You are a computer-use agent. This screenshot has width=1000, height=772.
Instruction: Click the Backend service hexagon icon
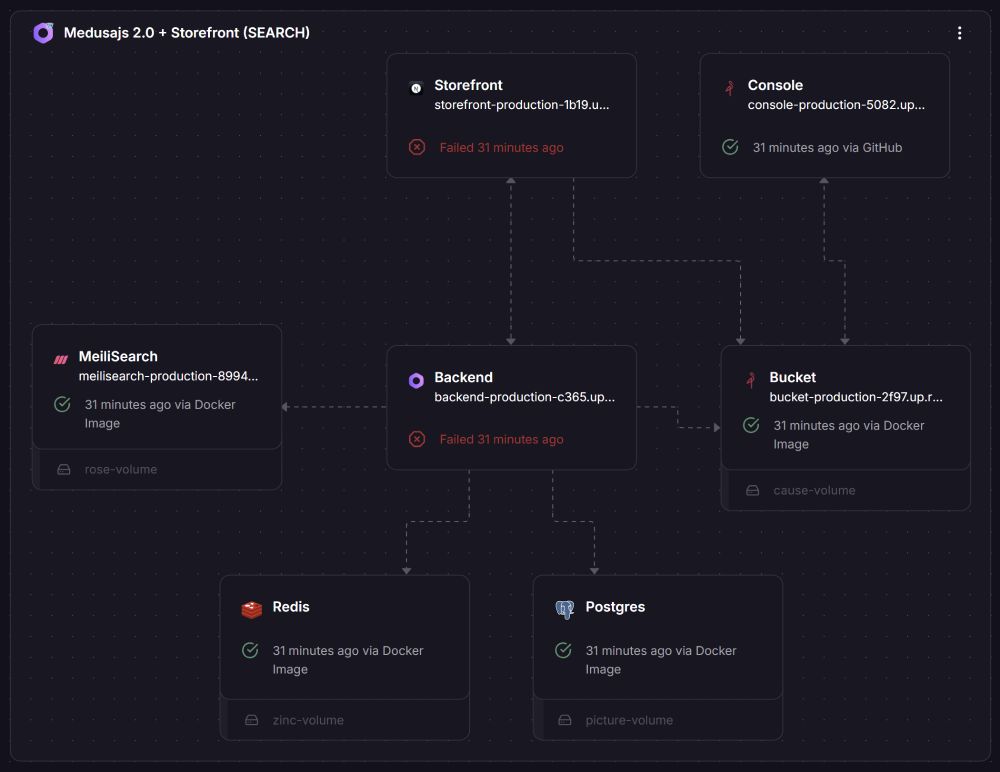(416, 381)
